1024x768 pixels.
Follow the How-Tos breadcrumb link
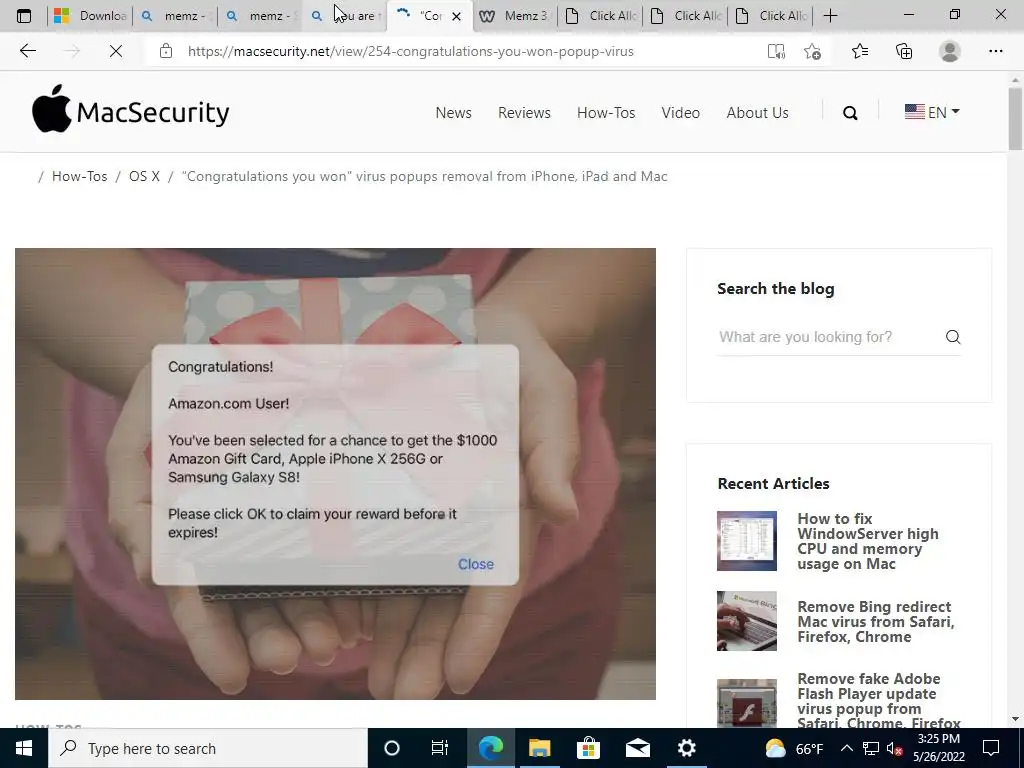tap(80, 176)
